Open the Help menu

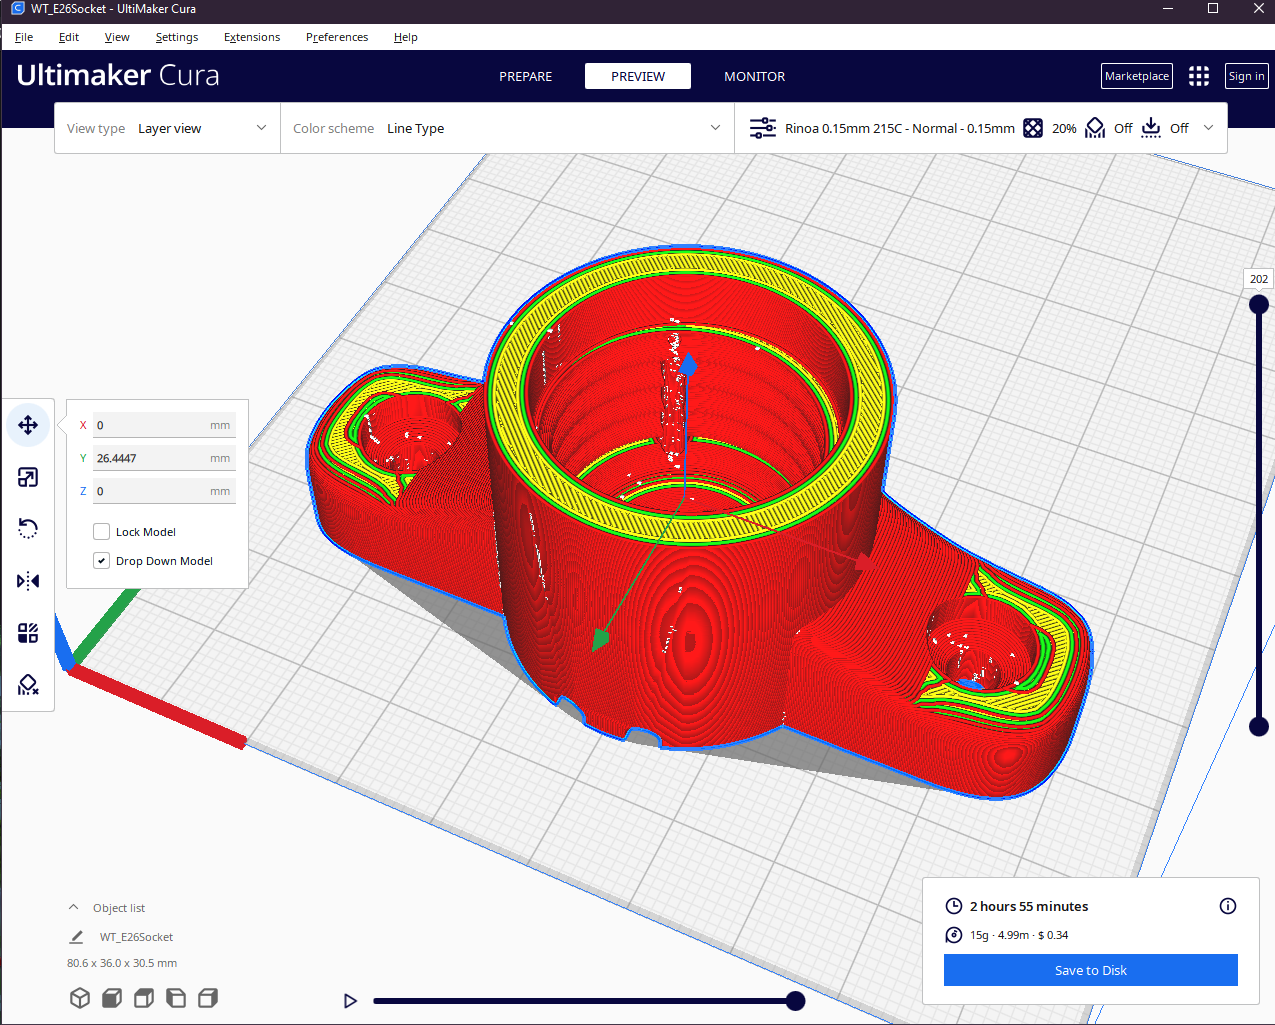405,37
